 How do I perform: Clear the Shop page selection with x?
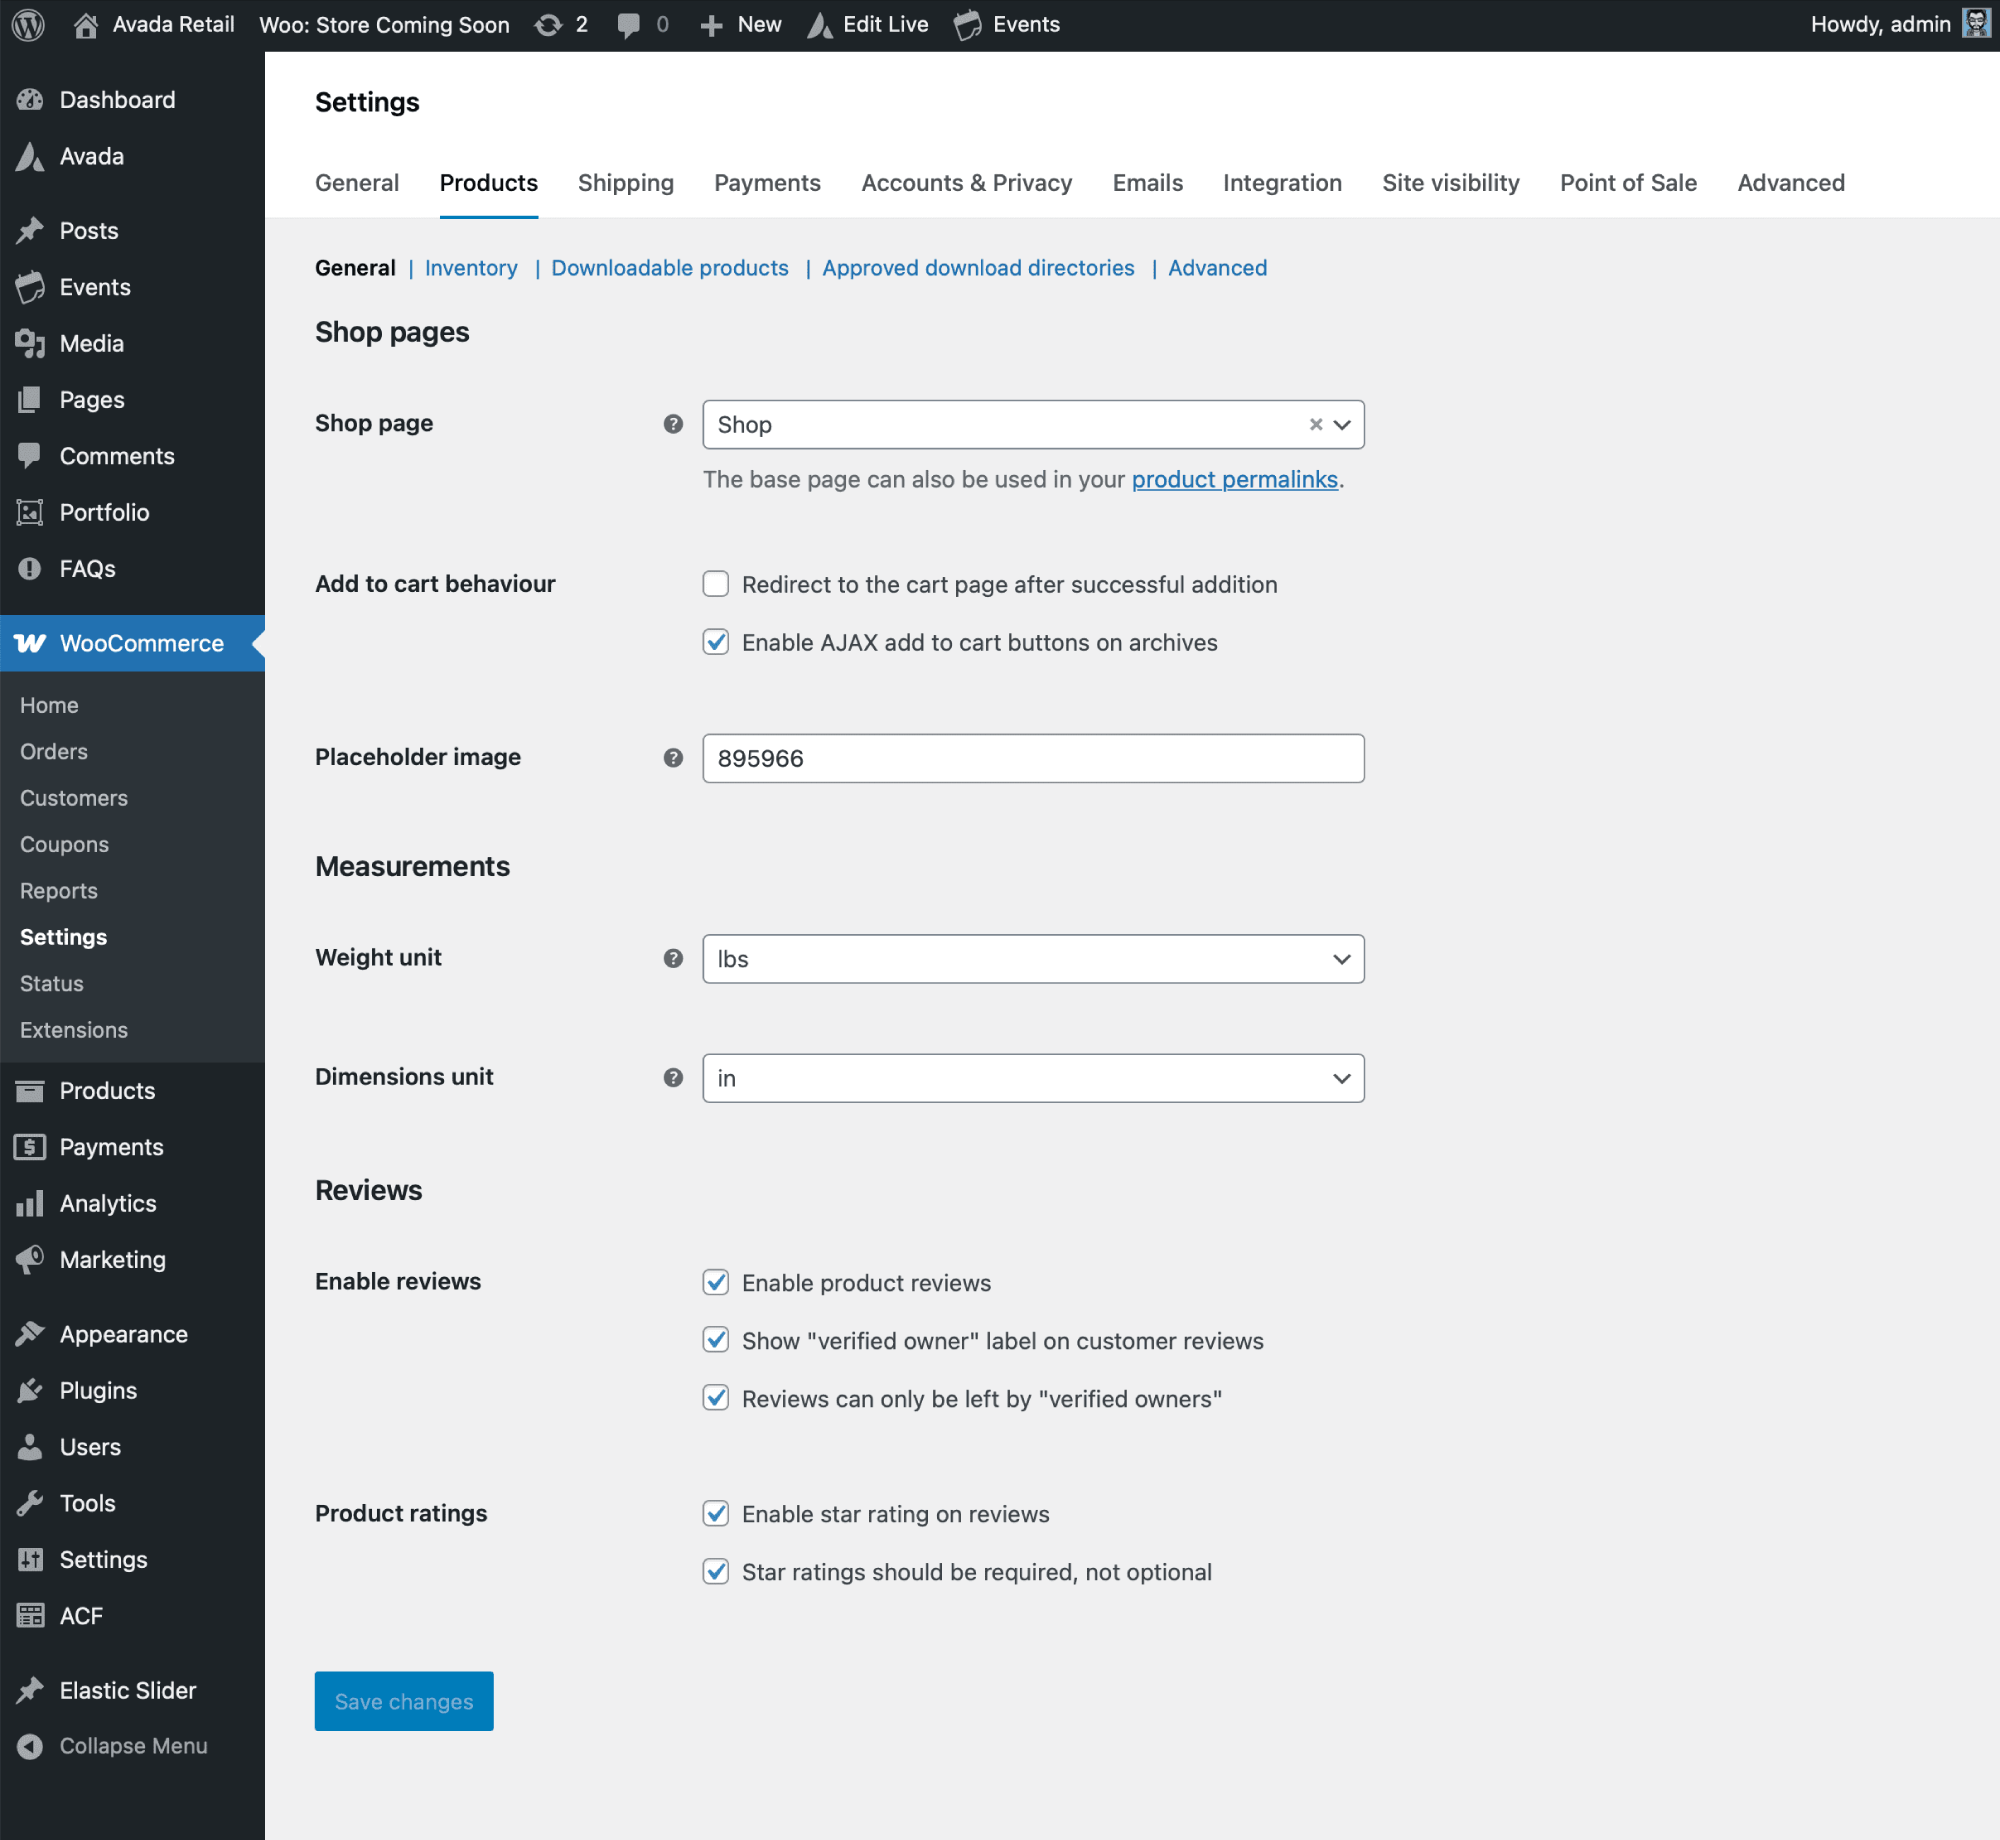(x=1316, y=424)
